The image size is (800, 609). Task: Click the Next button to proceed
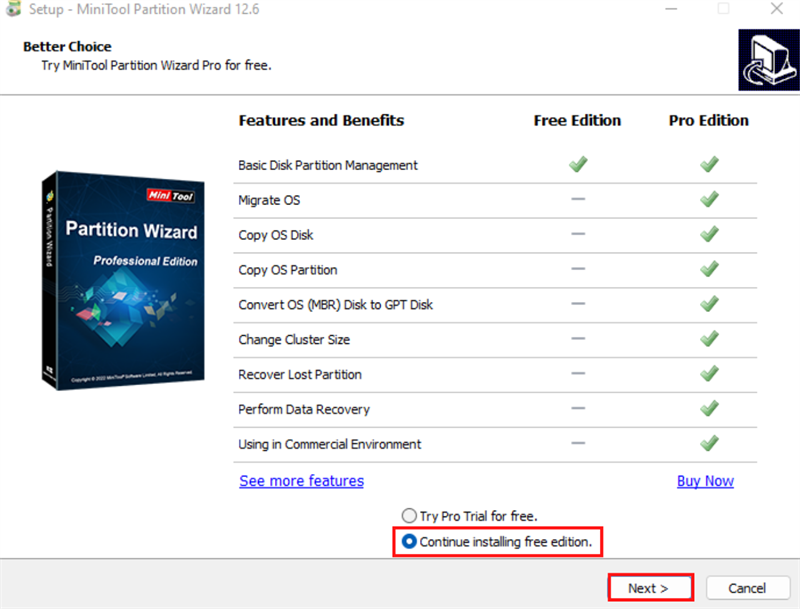click(650, 587)
